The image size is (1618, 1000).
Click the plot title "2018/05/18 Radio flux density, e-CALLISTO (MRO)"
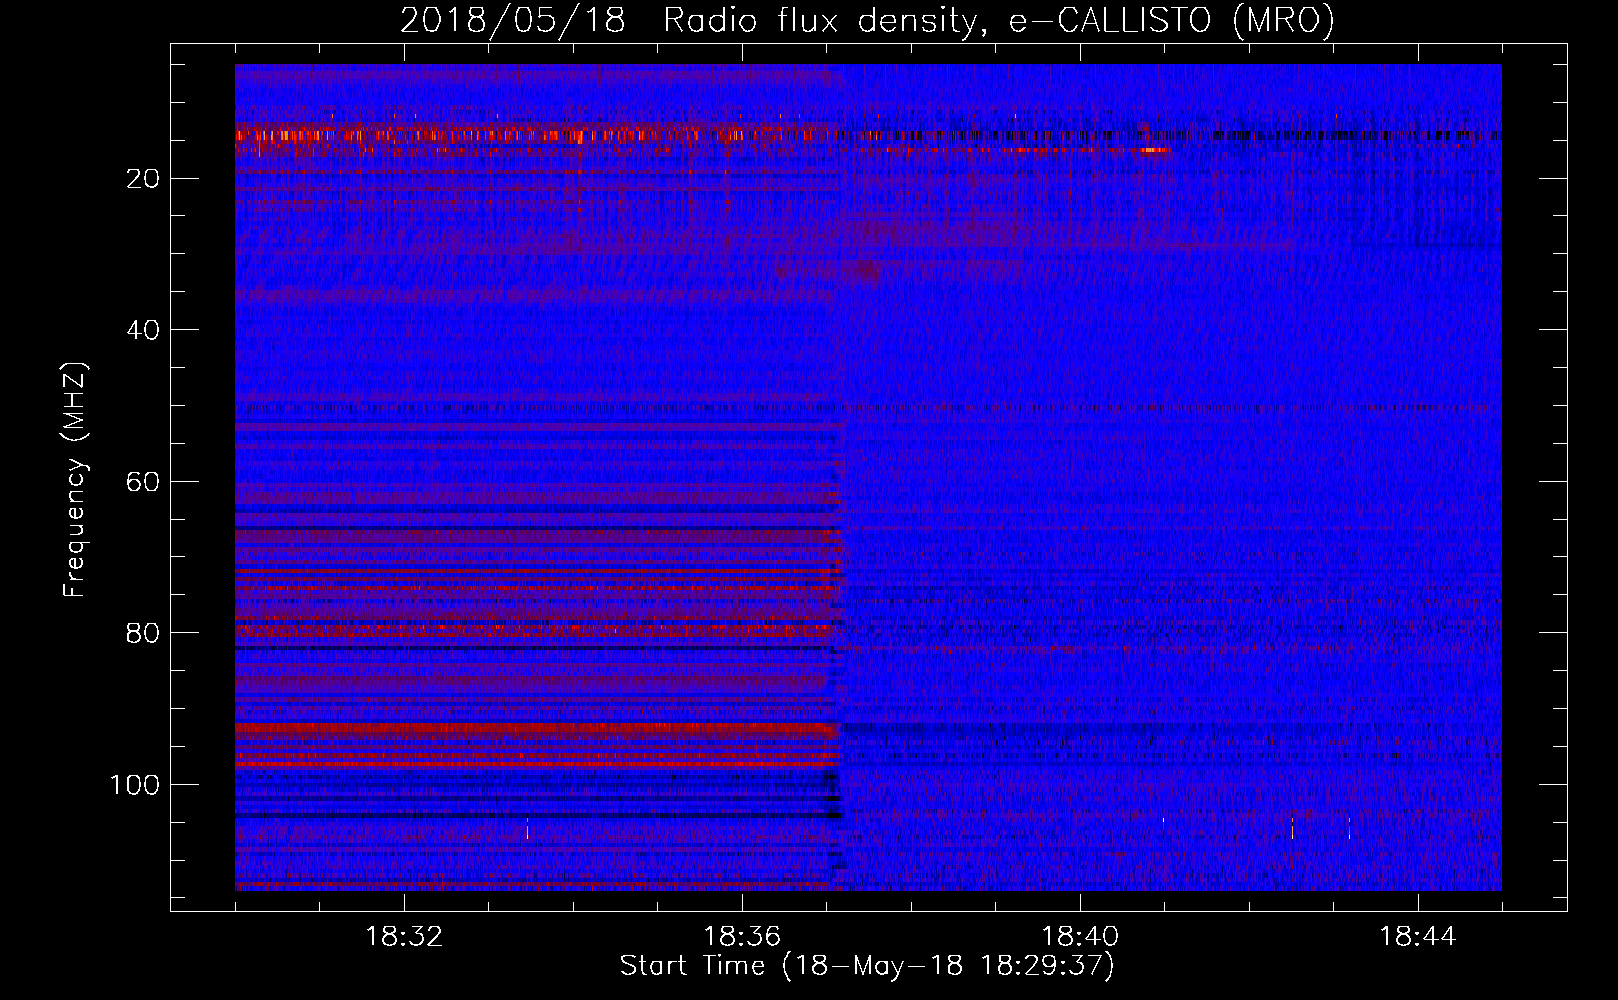pos(867,20)
